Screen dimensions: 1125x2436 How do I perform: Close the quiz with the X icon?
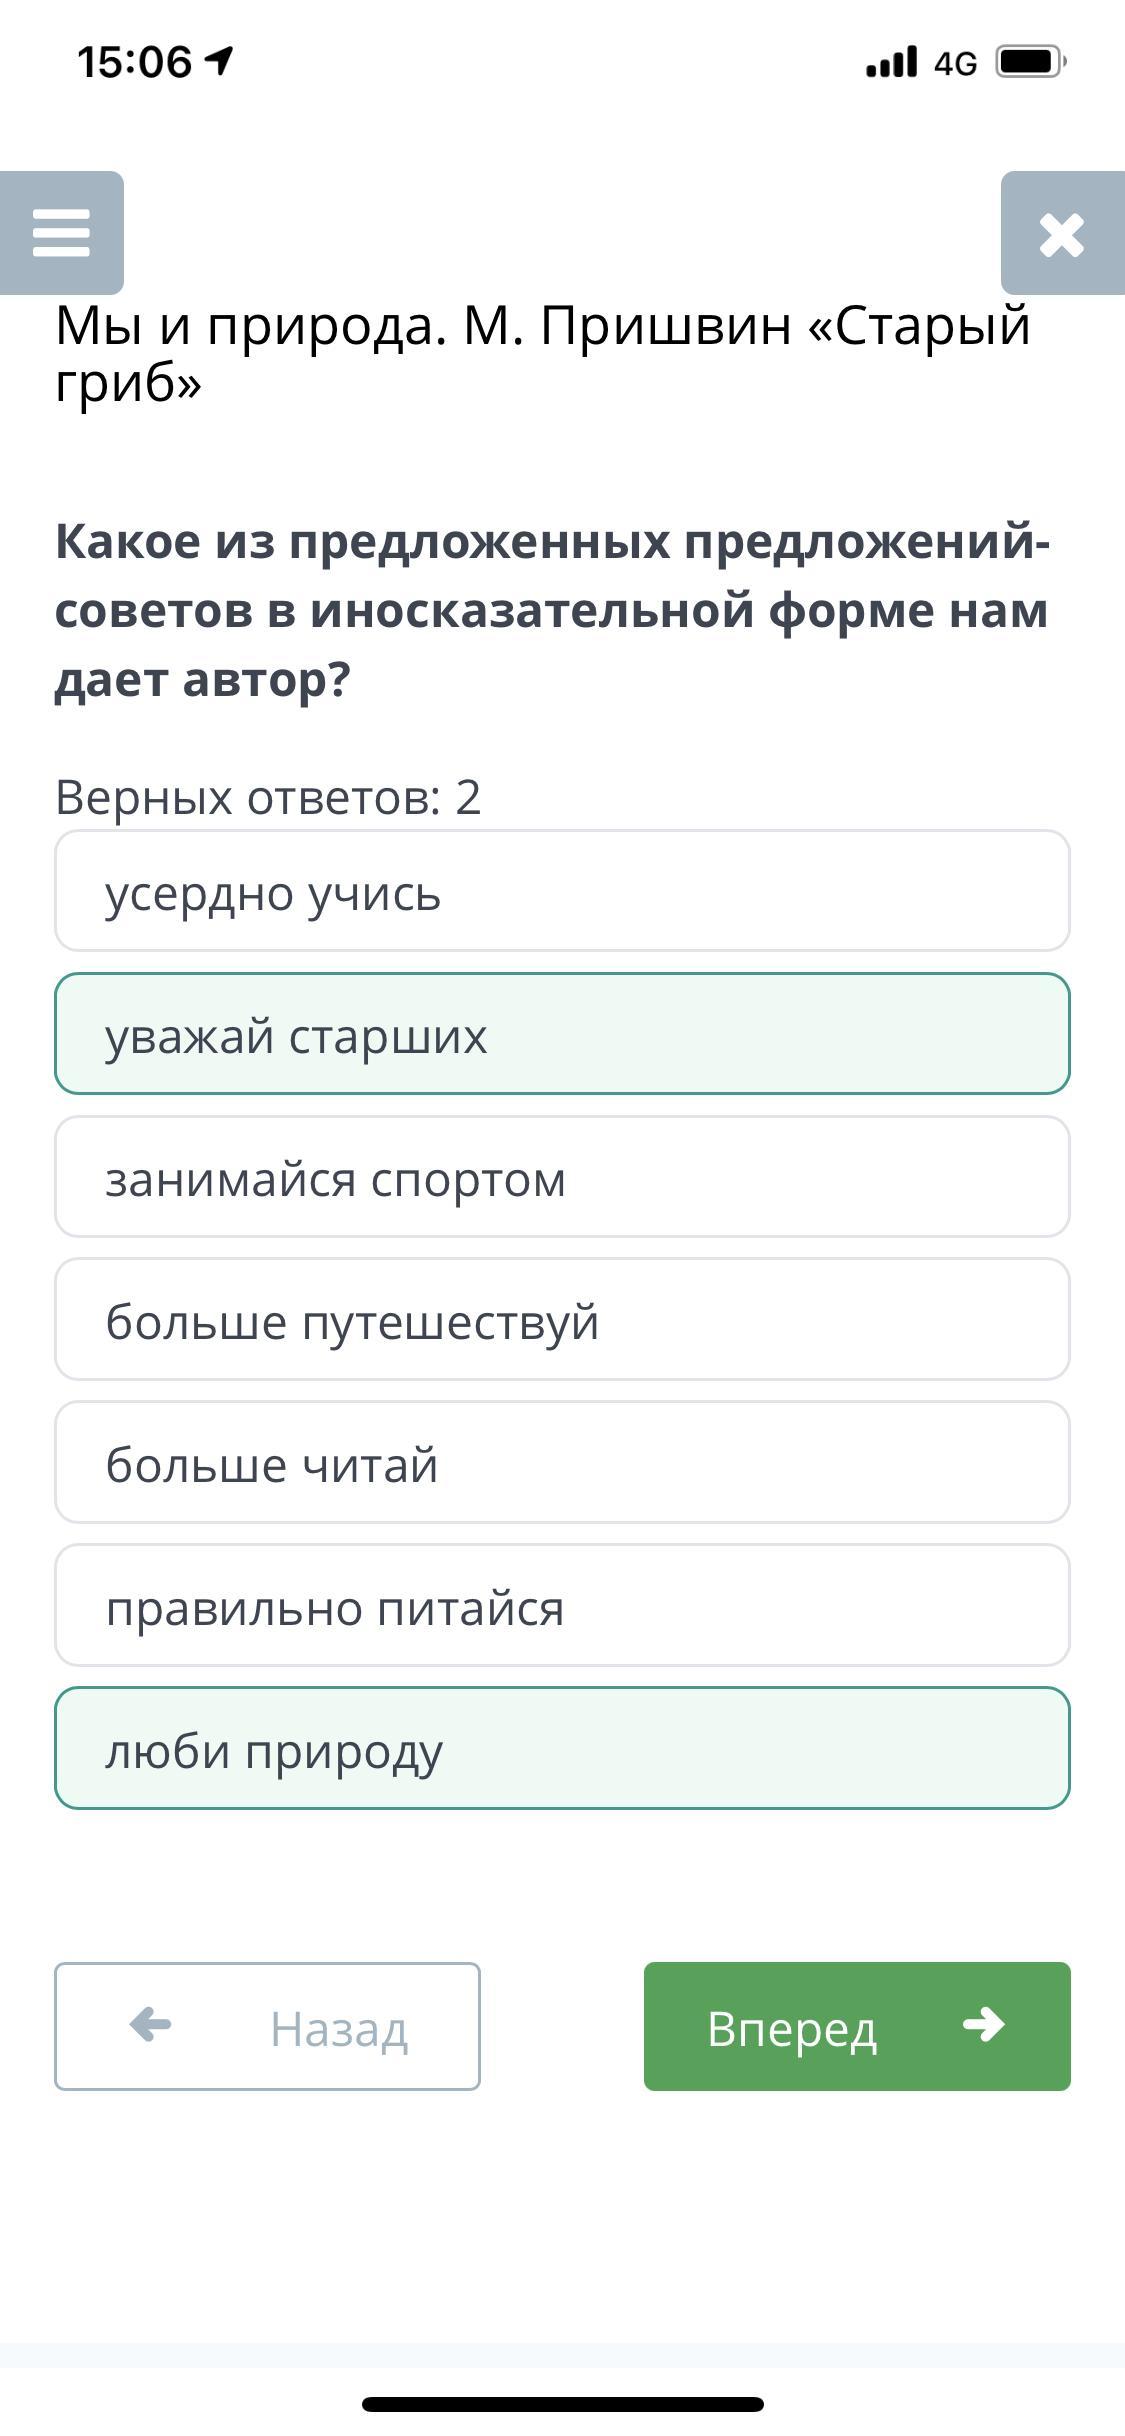coord(1062,233)
